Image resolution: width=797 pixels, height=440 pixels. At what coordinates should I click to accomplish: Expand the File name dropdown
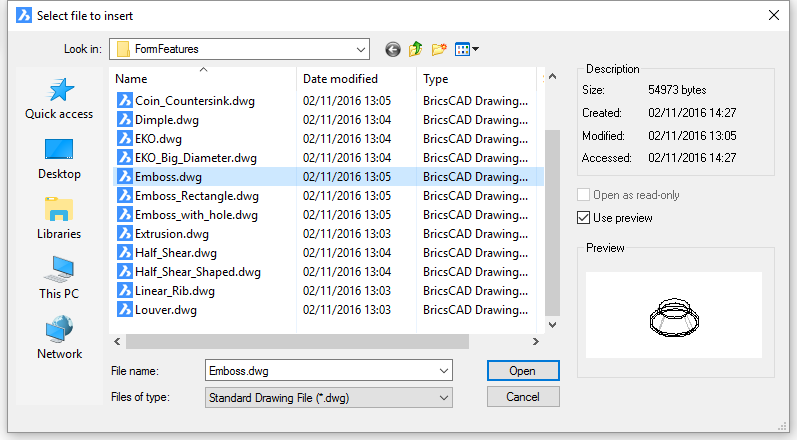click(444, 371)
